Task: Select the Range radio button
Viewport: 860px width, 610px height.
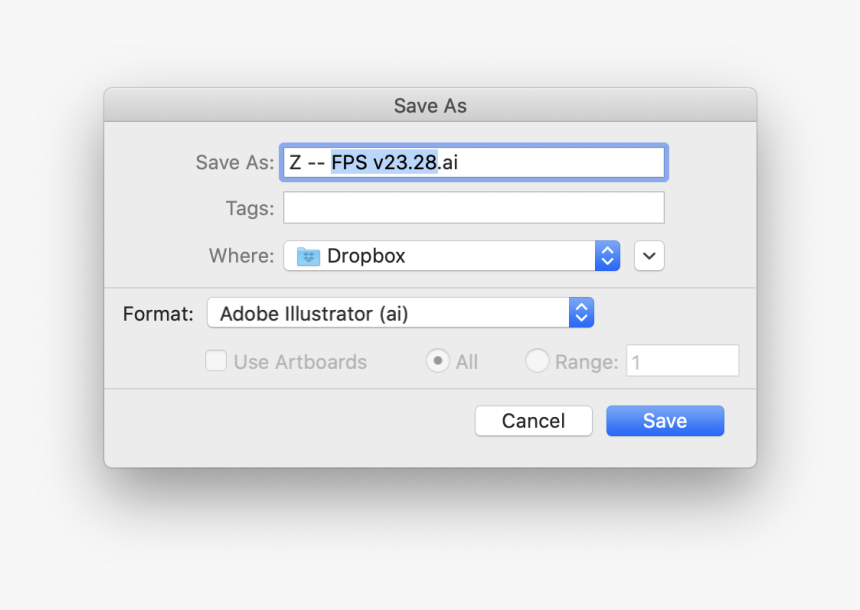Action: point(536,361)
